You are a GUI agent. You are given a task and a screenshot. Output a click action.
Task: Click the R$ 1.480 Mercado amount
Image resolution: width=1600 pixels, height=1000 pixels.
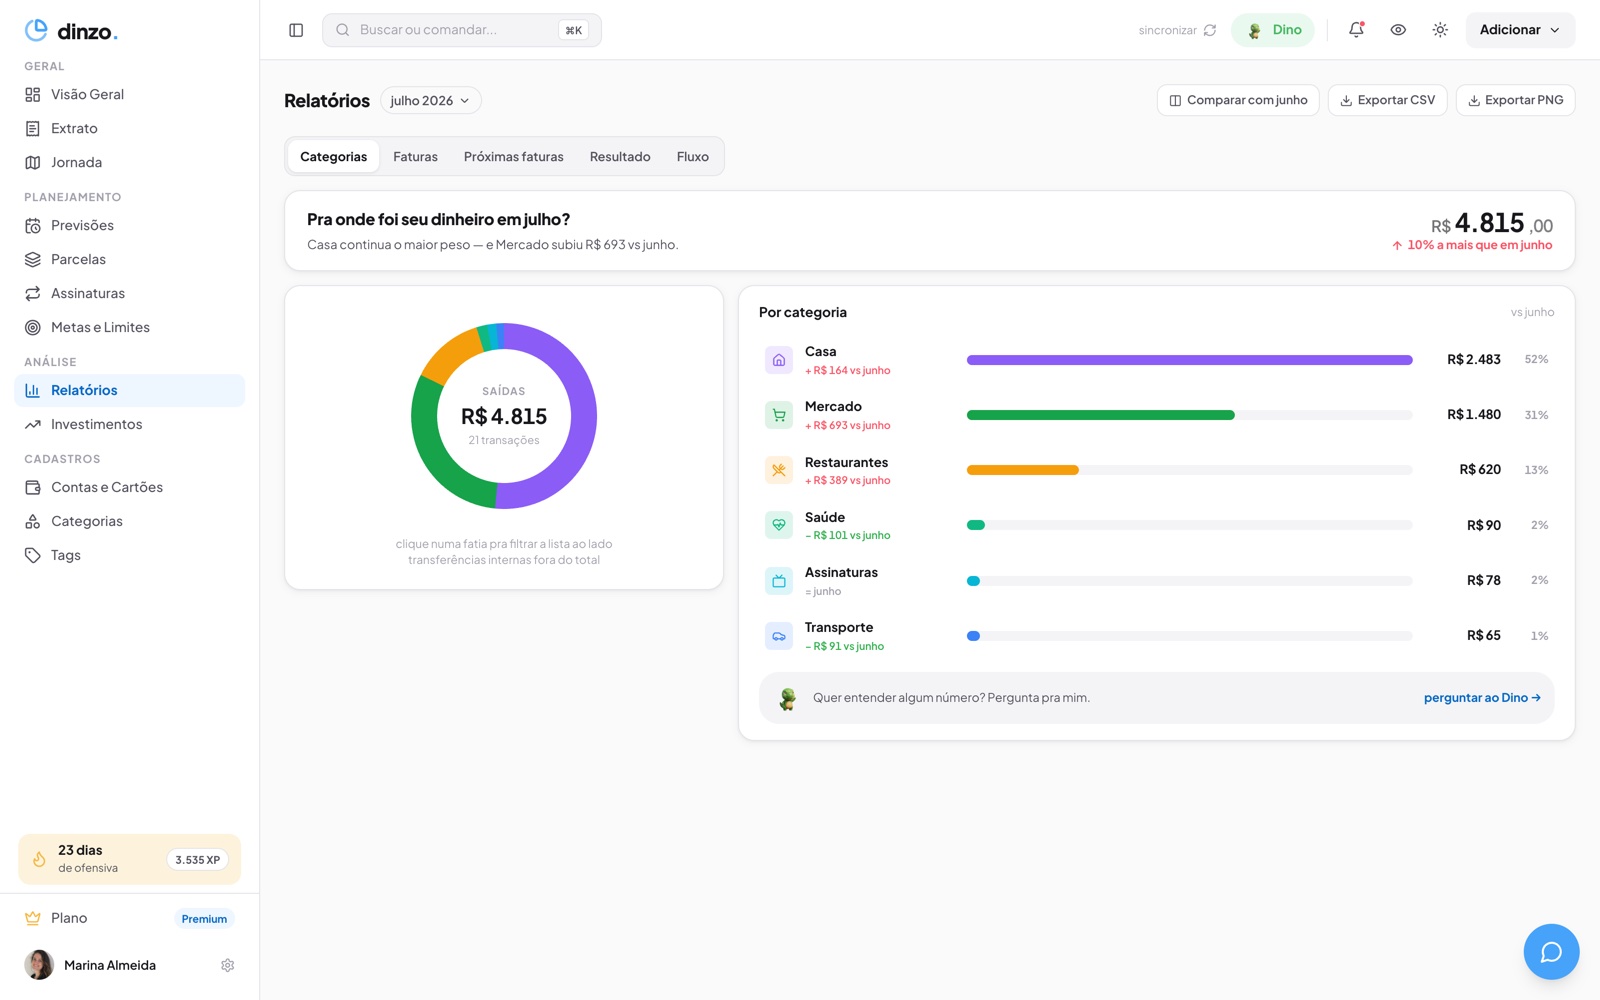(1474, 415)
